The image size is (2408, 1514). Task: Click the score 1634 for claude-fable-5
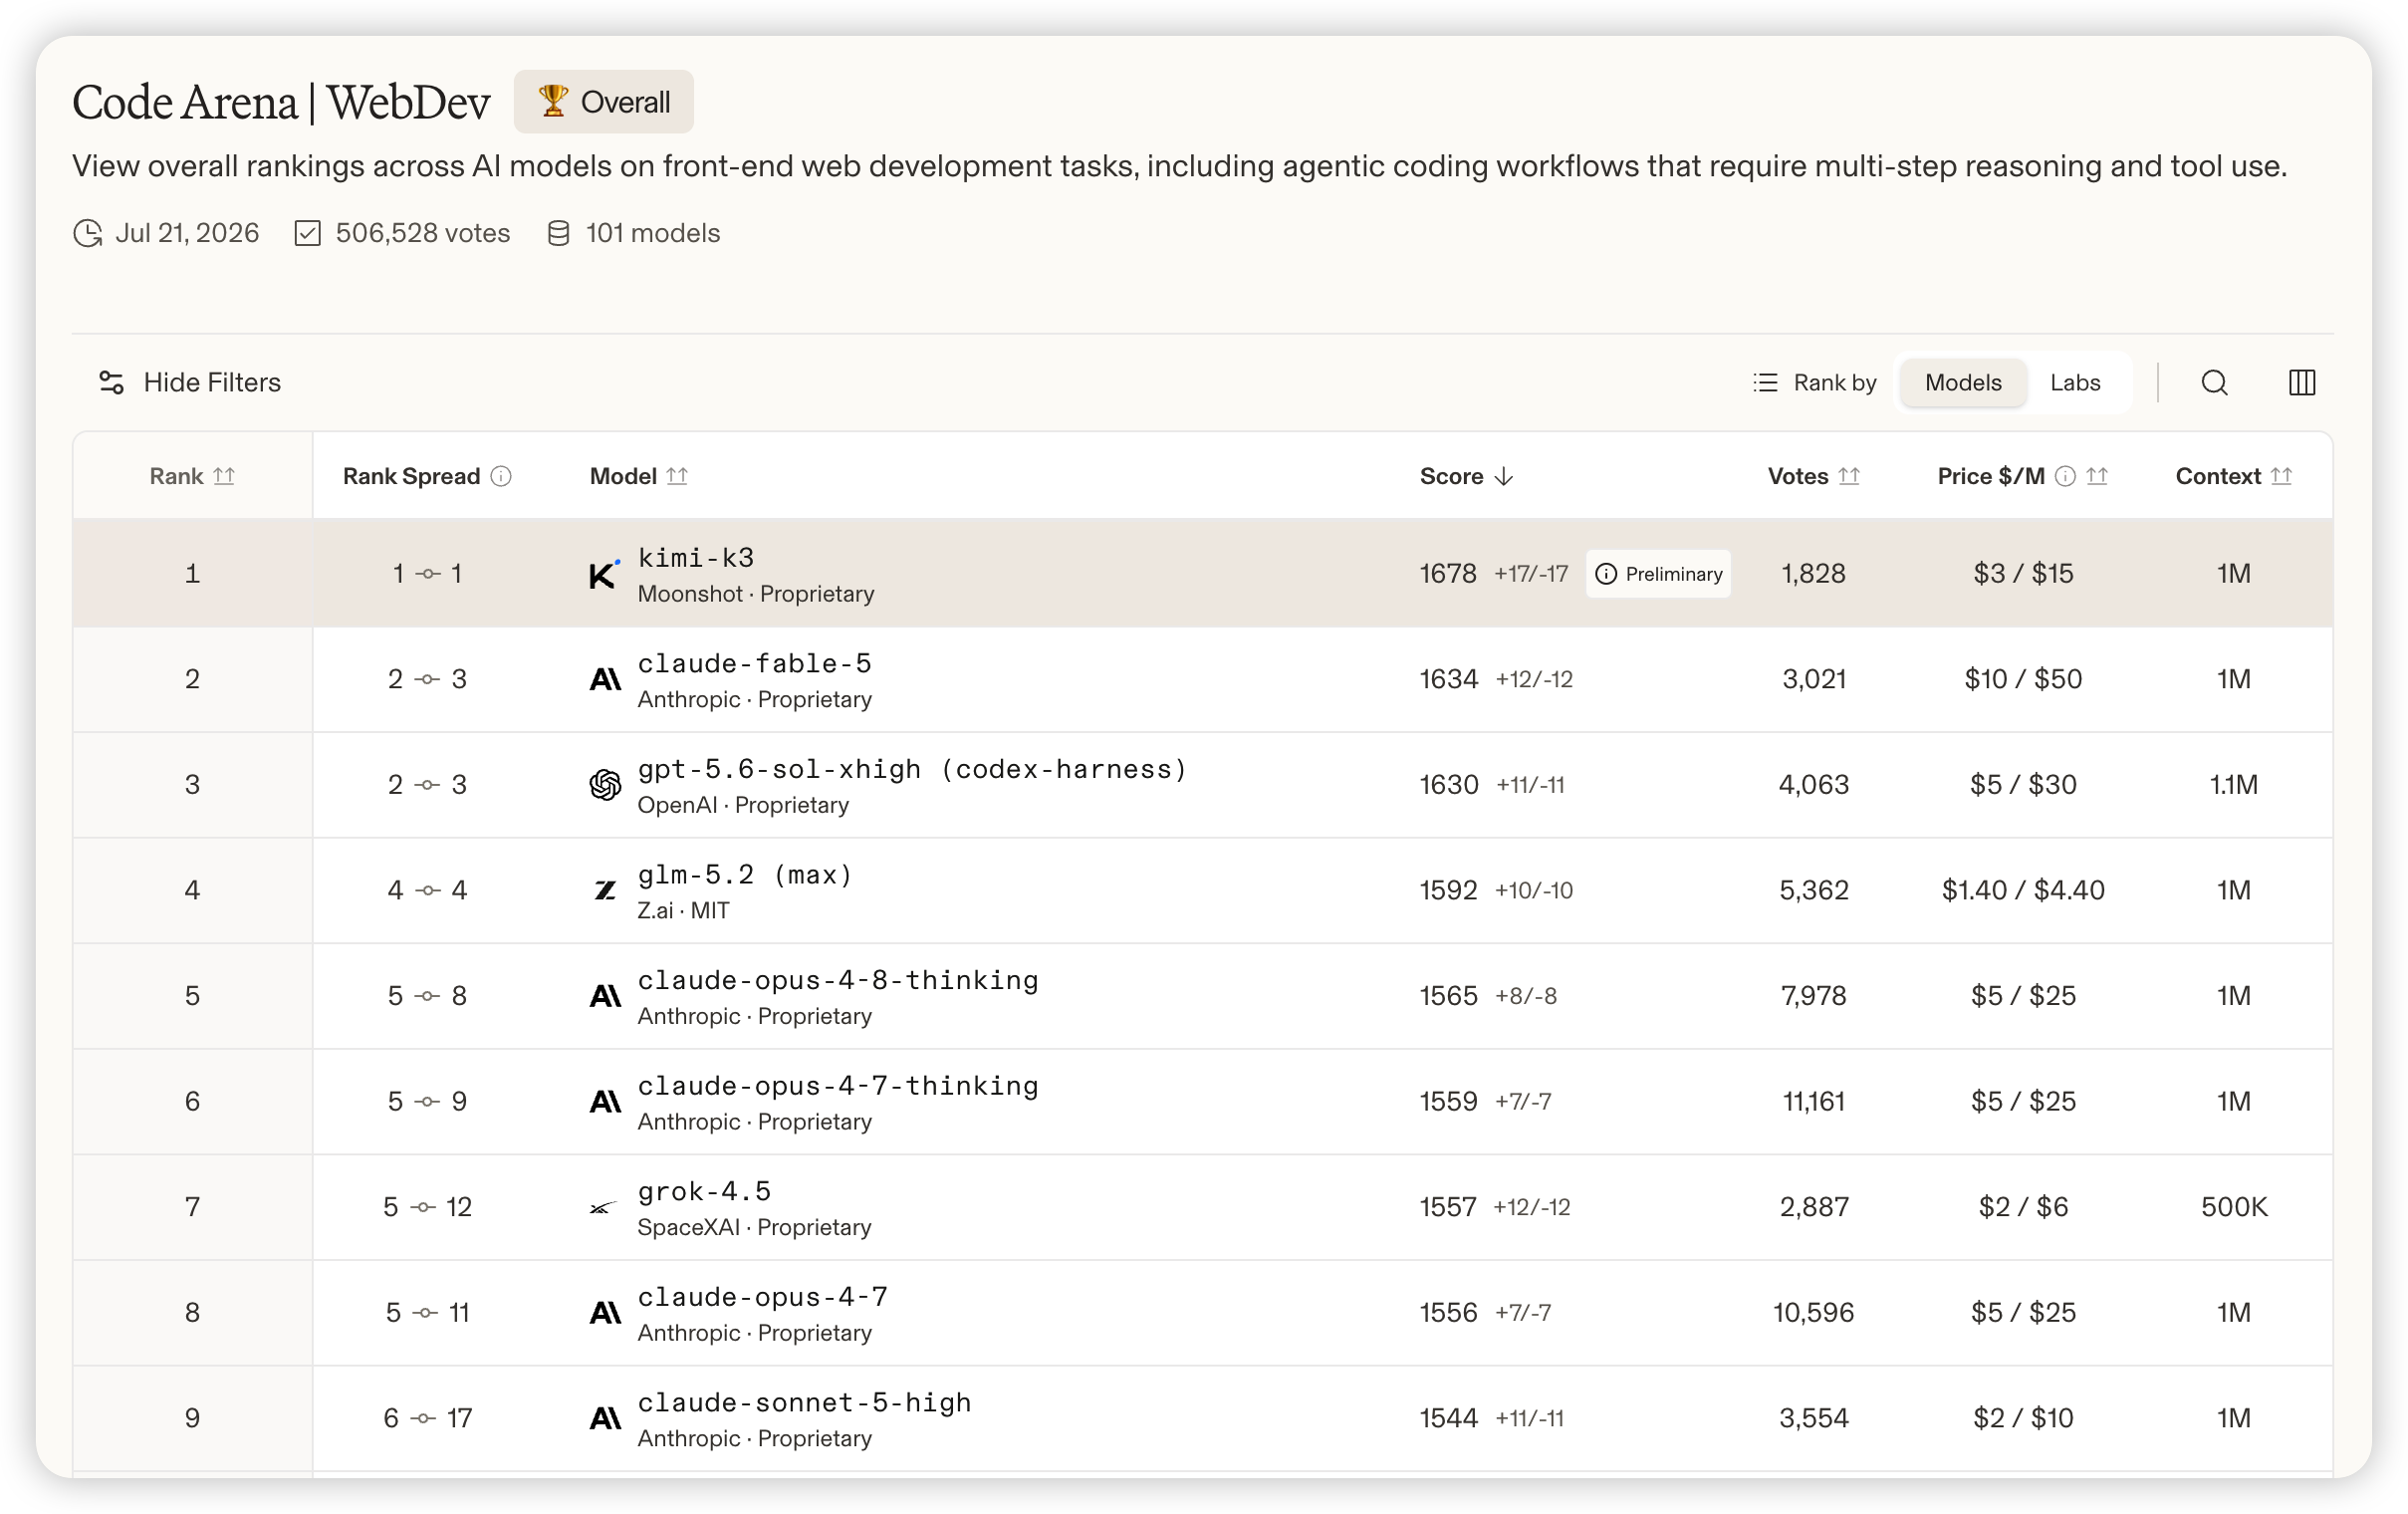(x=1449, y=680)
